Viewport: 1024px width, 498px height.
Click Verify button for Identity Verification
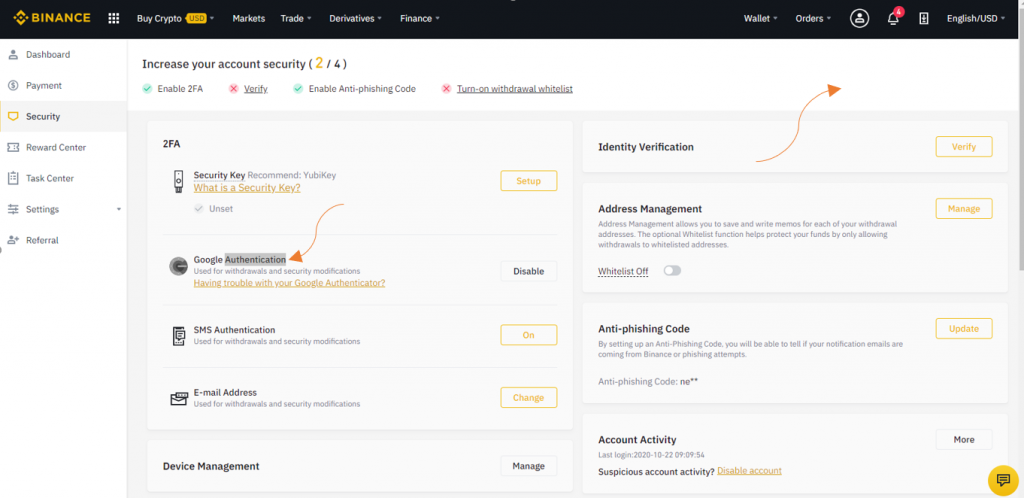pos(964,147)
